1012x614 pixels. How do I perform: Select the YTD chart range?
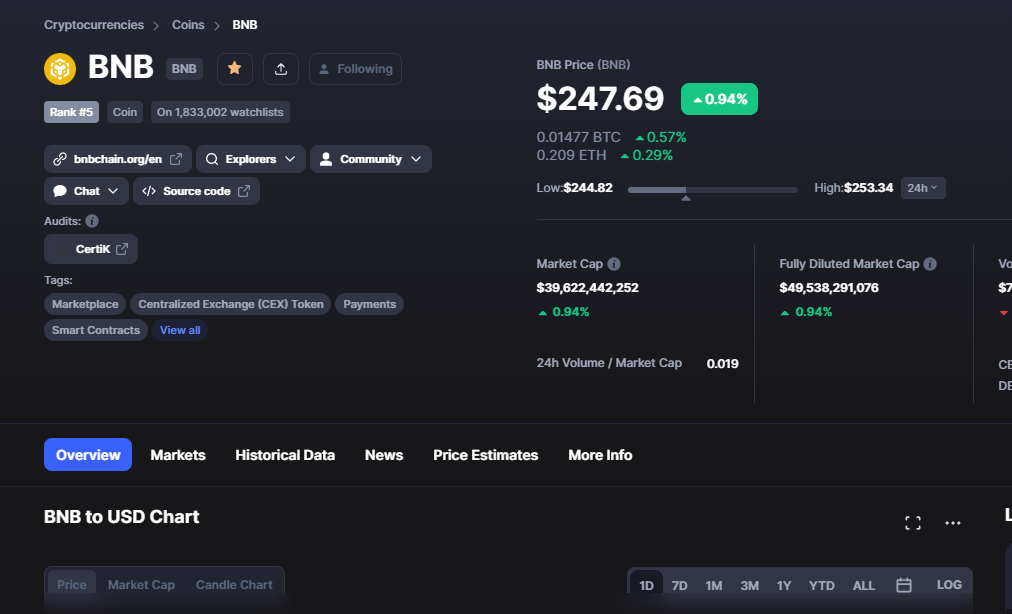click(x=822, y=585)
